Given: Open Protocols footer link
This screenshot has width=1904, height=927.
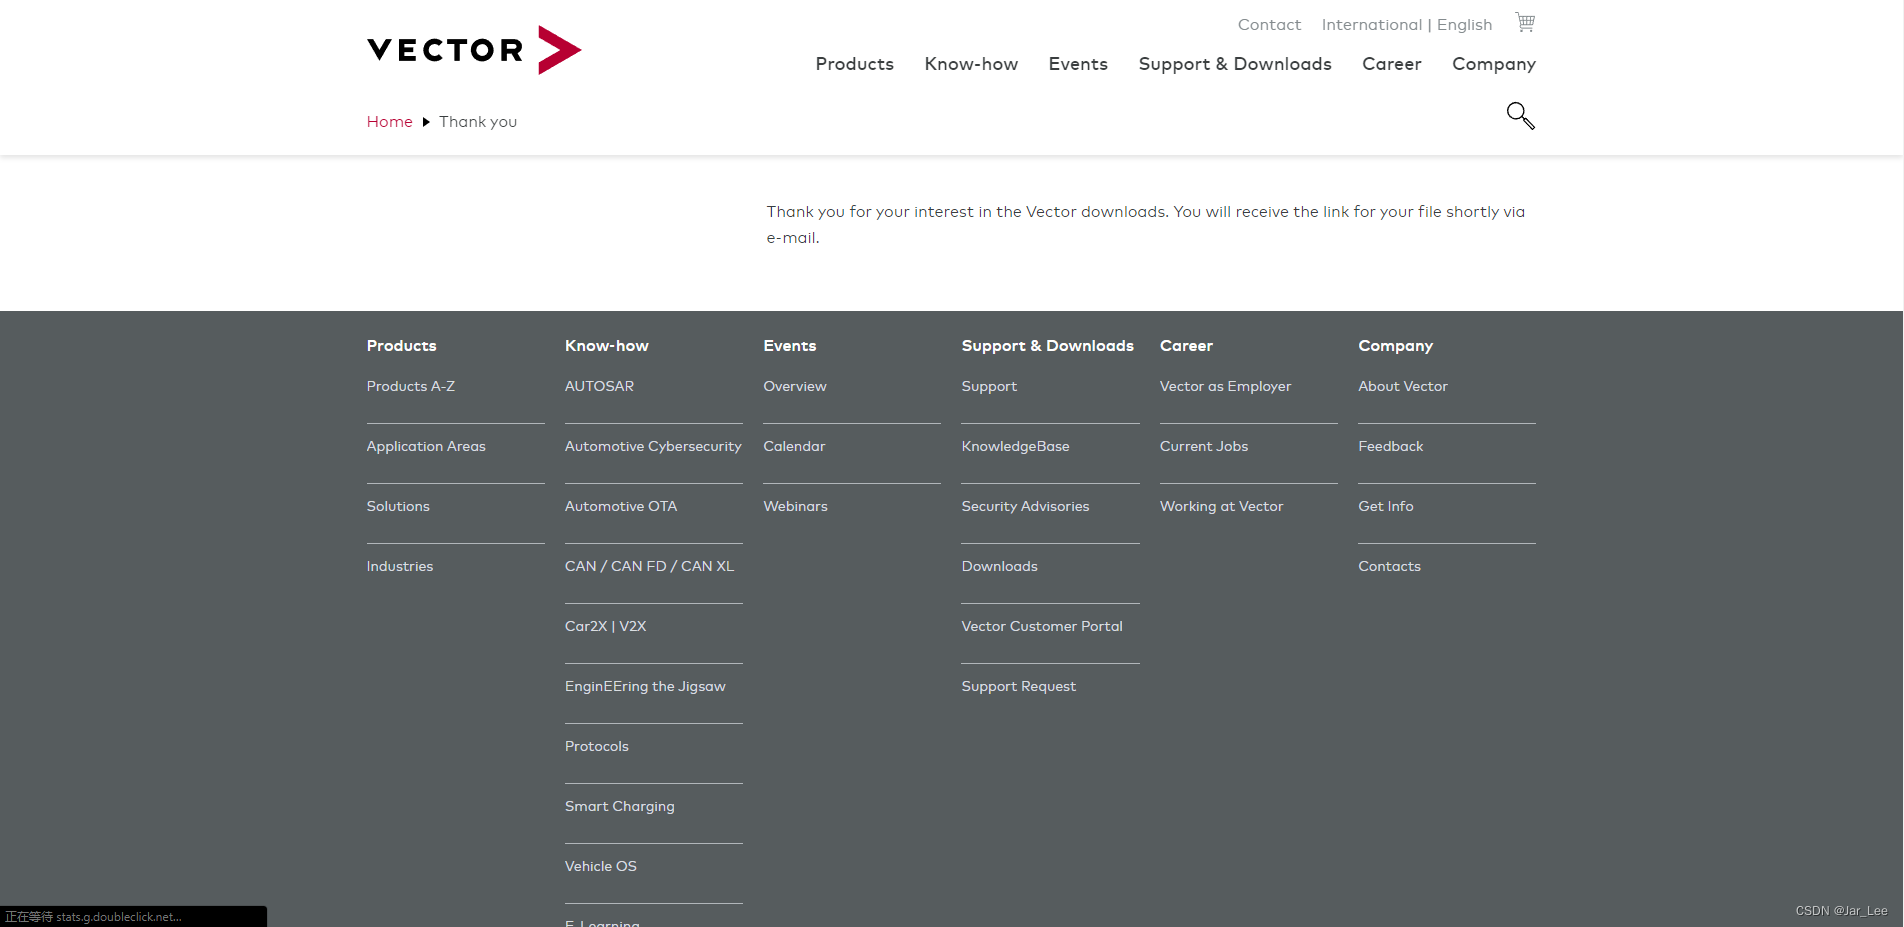Looking at the screenshot, I should (597, 746).
